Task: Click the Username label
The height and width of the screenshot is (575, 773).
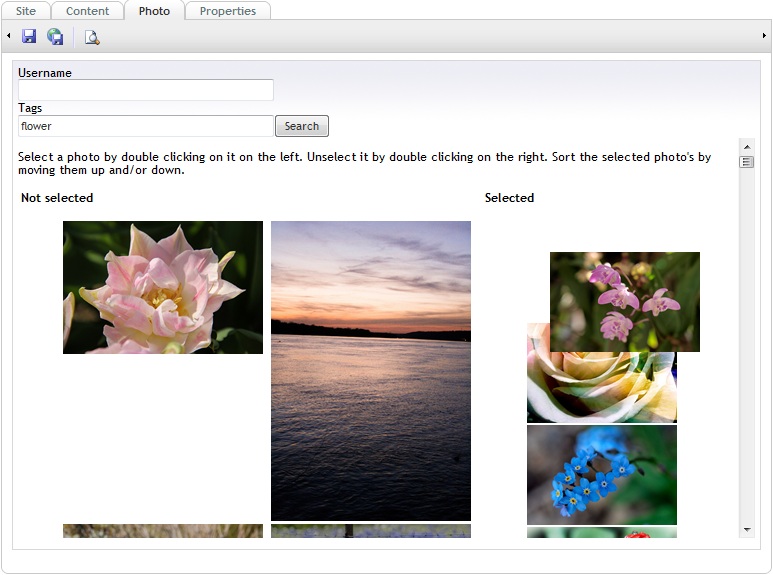Action: tap(45, 73)
